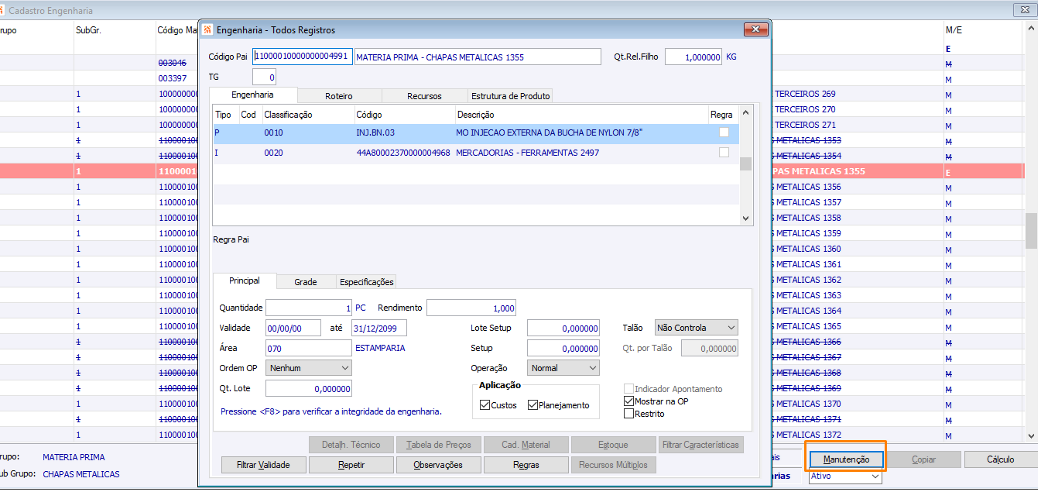The height and width of the screenshot is (490, 1038).
Task: Click the Qt.Rel.Filho input field
Action: (x=694, y=57)
